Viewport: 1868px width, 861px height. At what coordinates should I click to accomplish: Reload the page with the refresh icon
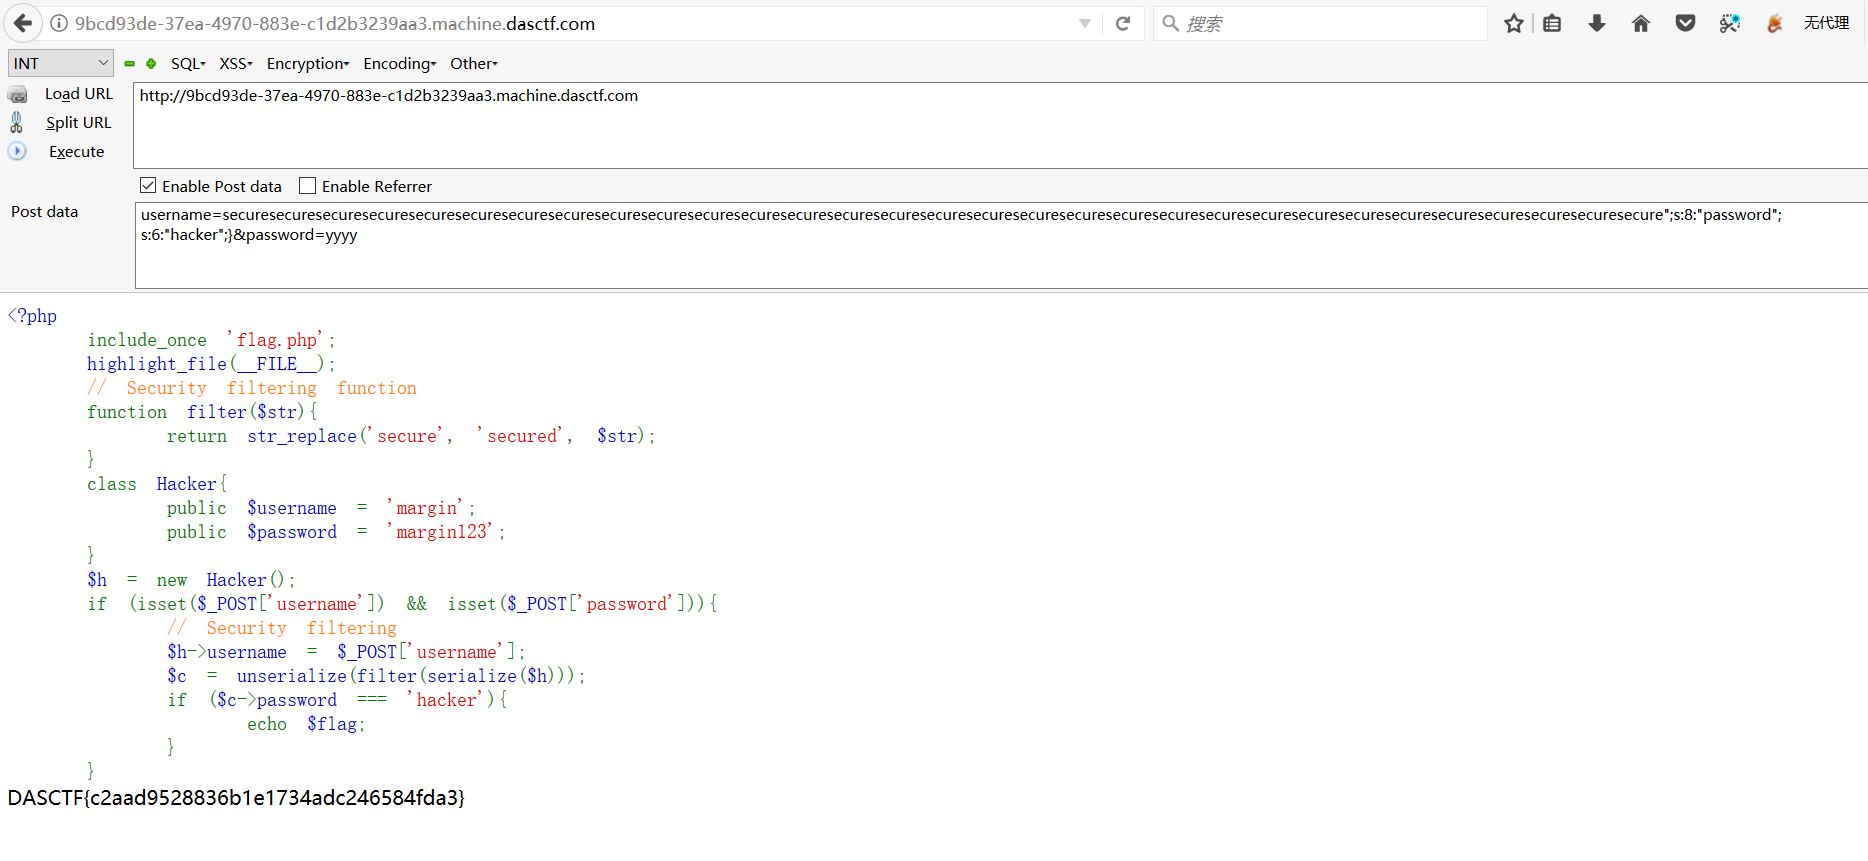click(1123, 23)
